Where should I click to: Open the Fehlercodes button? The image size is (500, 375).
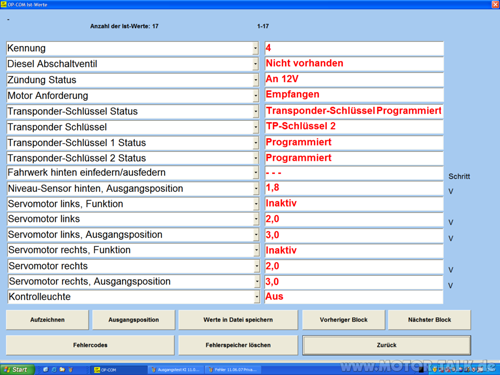(90, 345)
